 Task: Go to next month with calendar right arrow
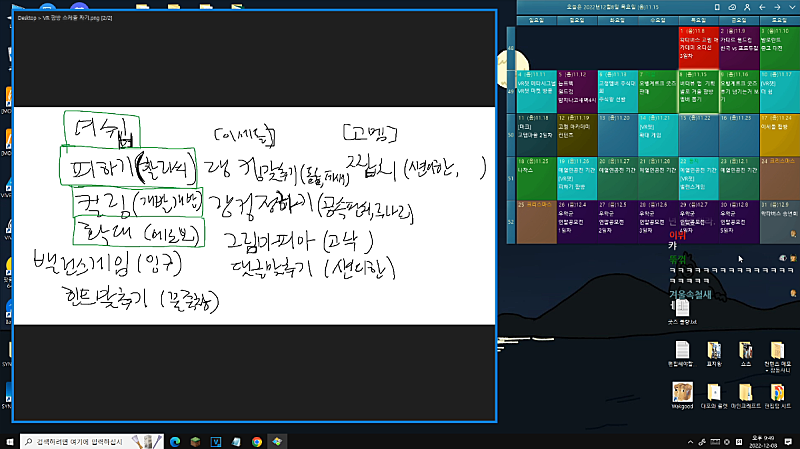[x=777, y=7]
